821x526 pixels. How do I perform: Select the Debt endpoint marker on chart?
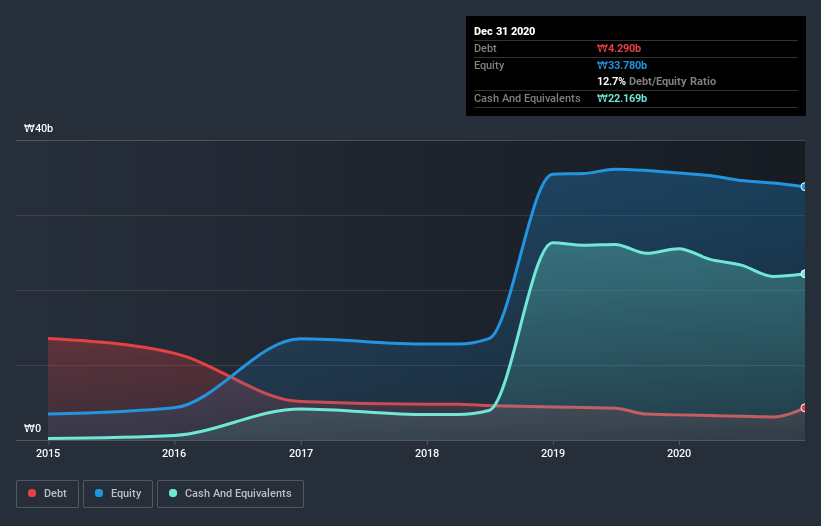[804, 408]
